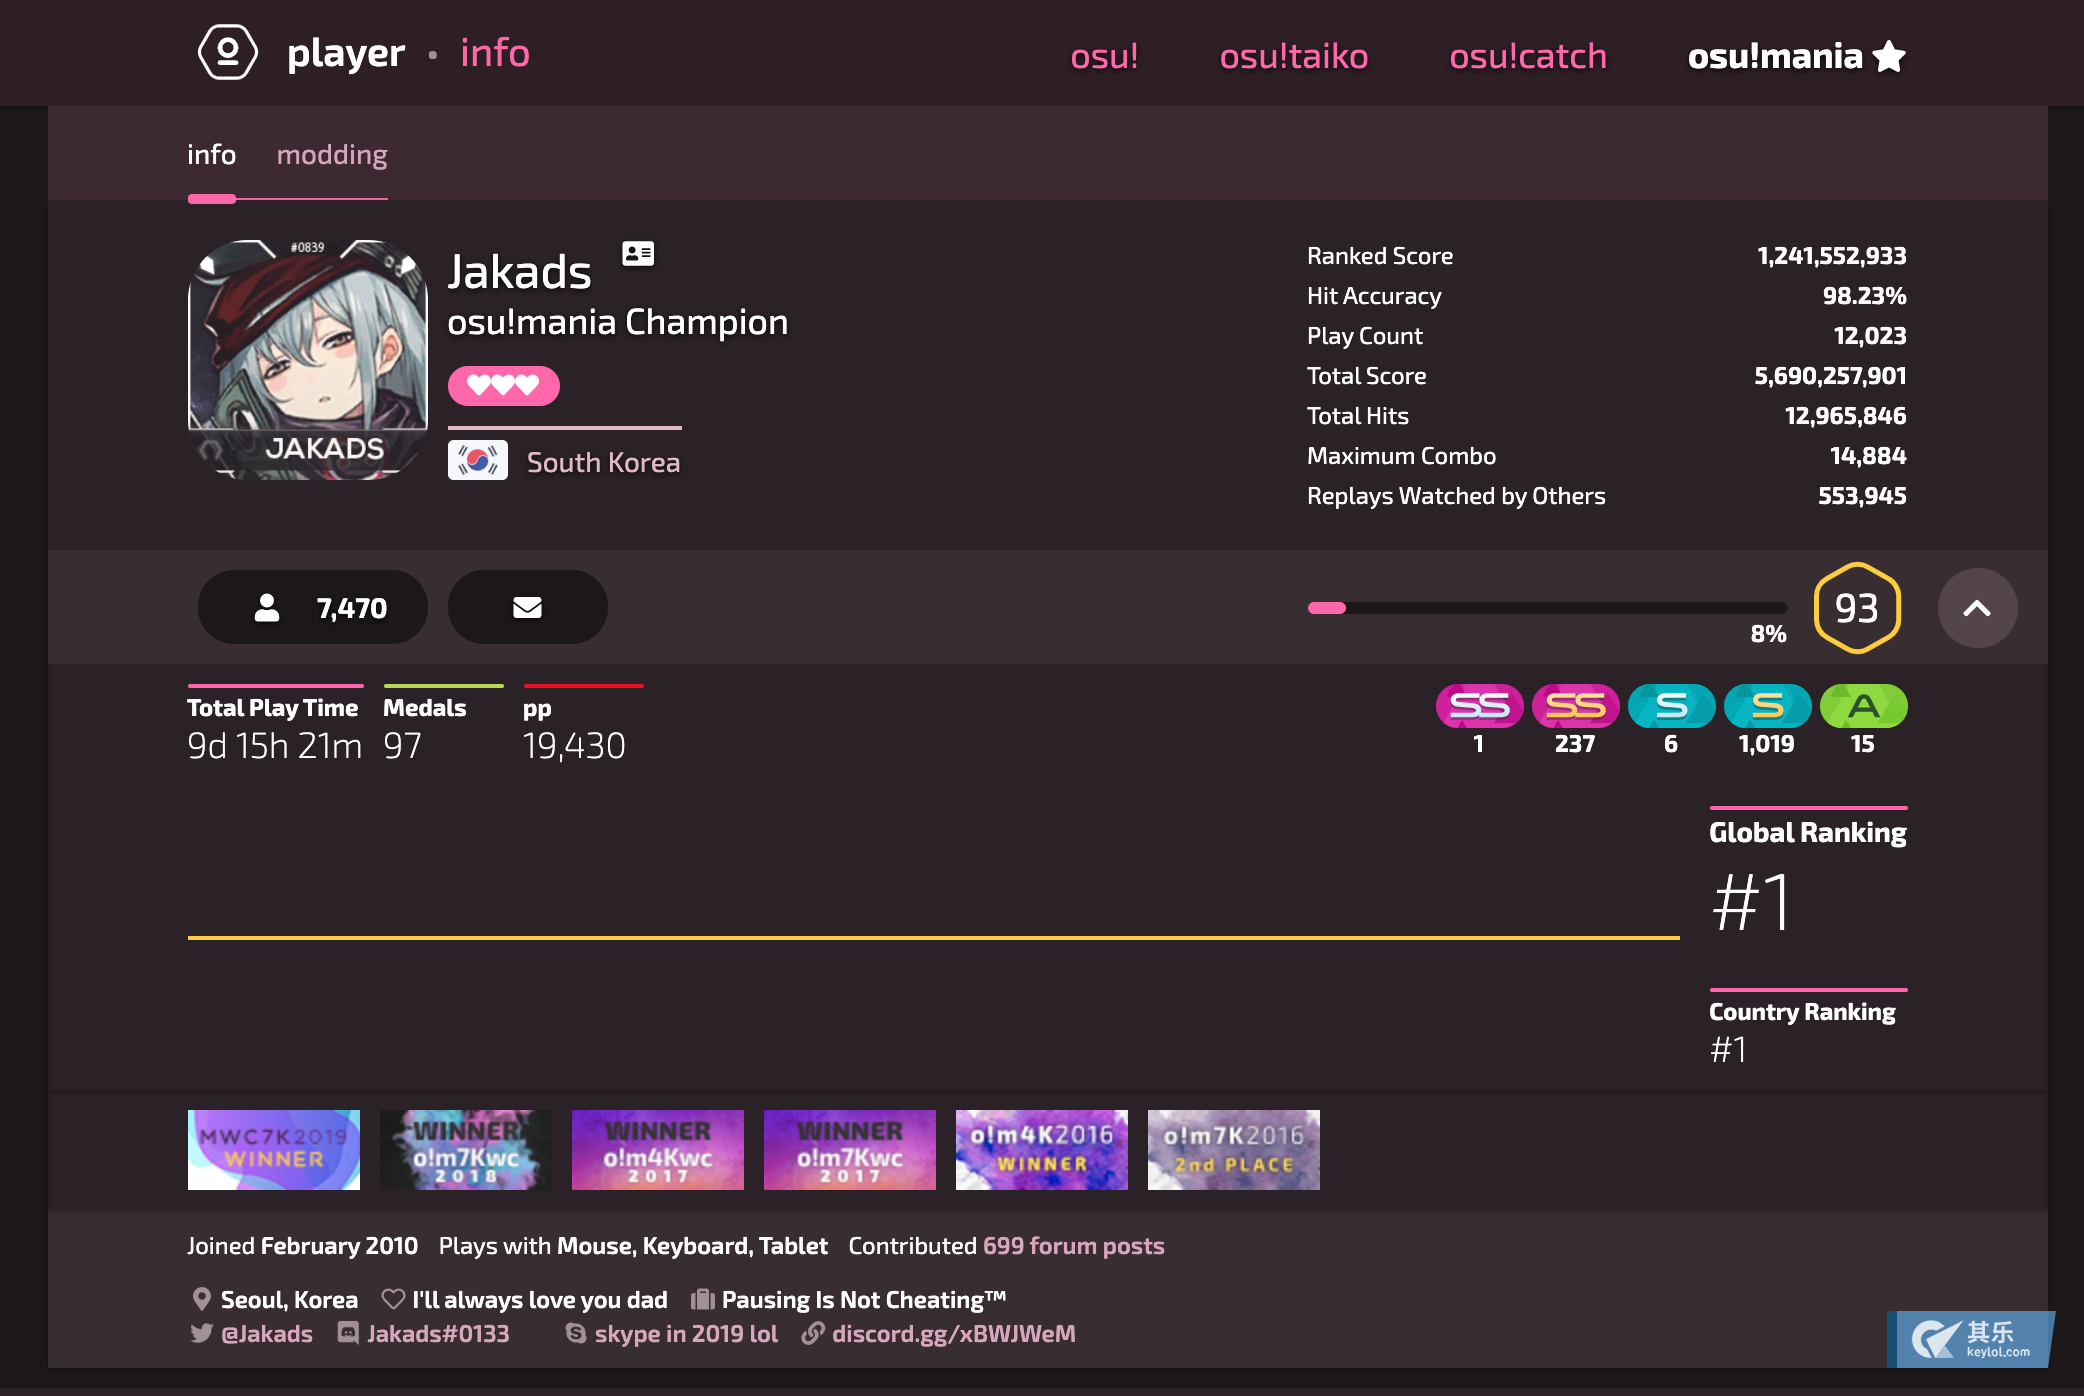Viewport: 2084px width, 1396px height.
Task: Switch to osu!taiko game mode
Action: [1294, 56]
